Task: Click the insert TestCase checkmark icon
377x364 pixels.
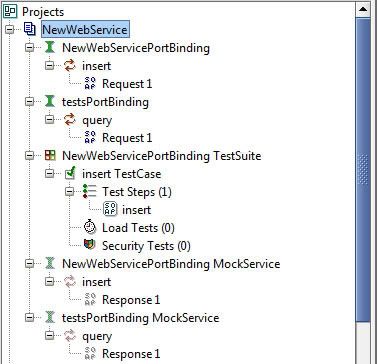Action: [x=70, y=173]
